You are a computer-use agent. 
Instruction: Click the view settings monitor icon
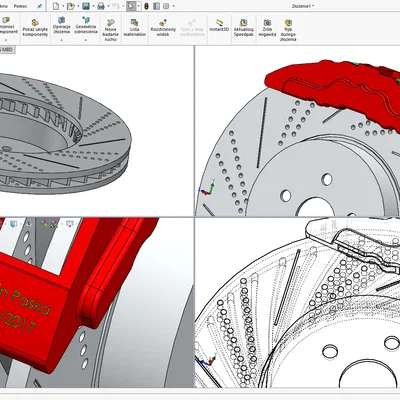coord(70,224)
